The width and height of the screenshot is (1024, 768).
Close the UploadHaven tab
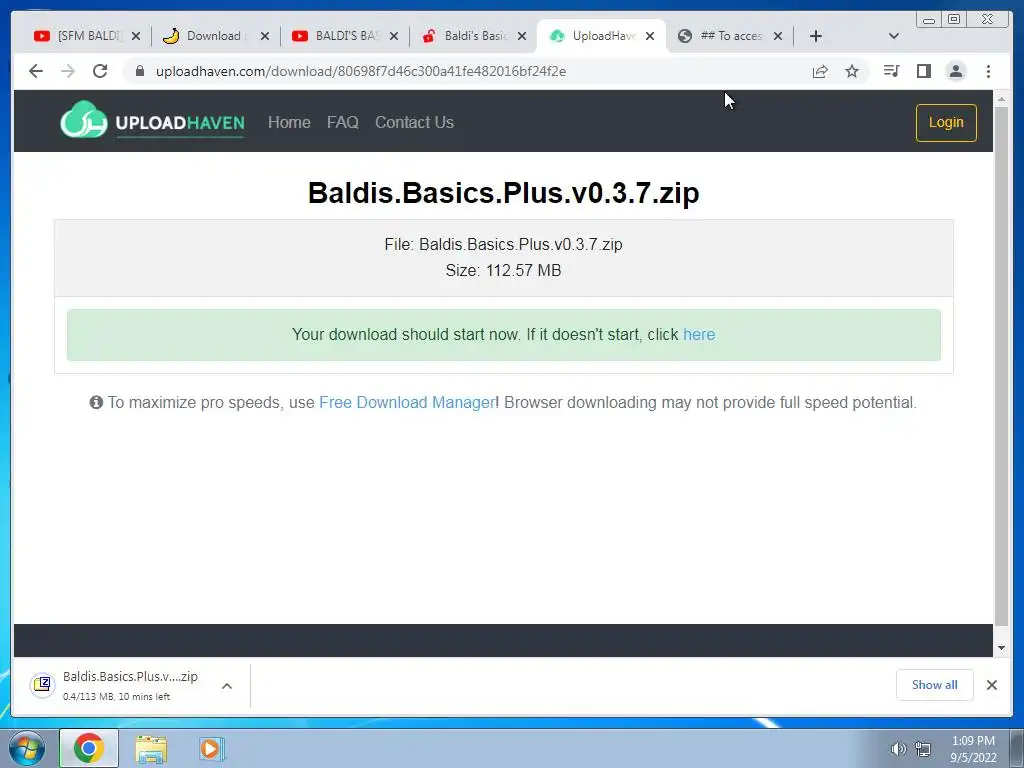point(650,36)
